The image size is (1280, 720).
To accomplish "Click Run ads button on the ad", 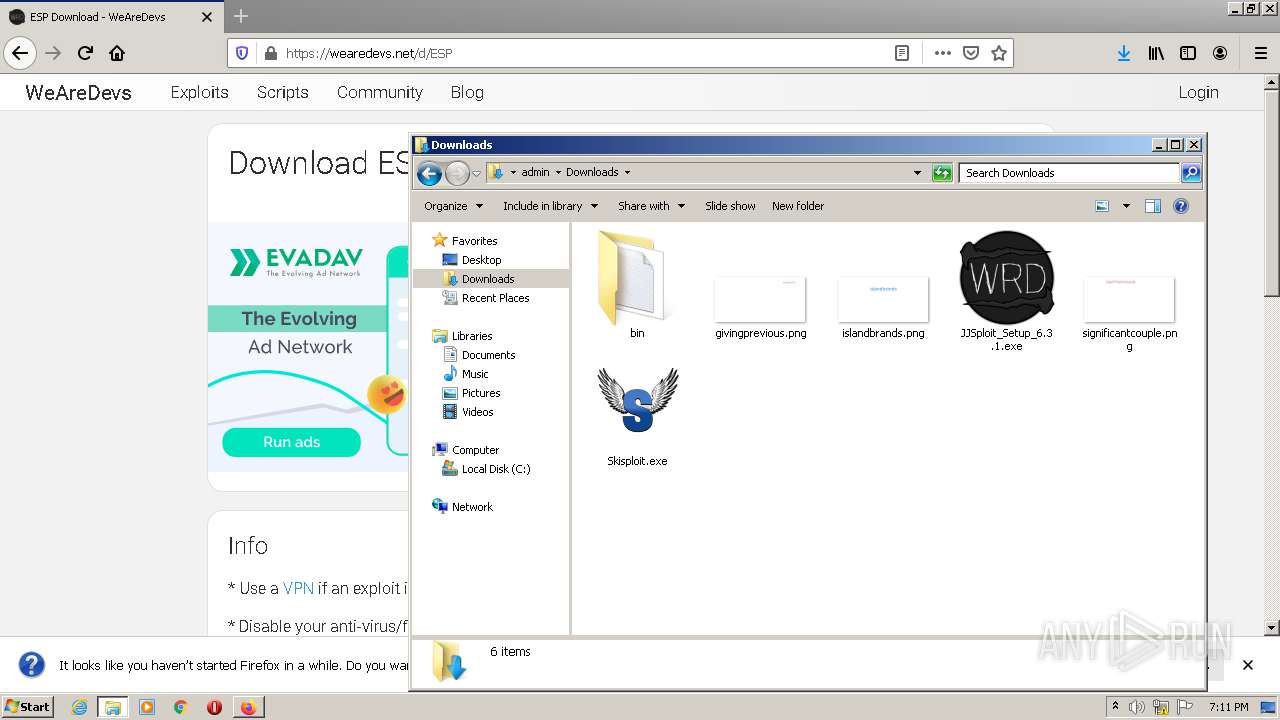I will coord(291,442).
